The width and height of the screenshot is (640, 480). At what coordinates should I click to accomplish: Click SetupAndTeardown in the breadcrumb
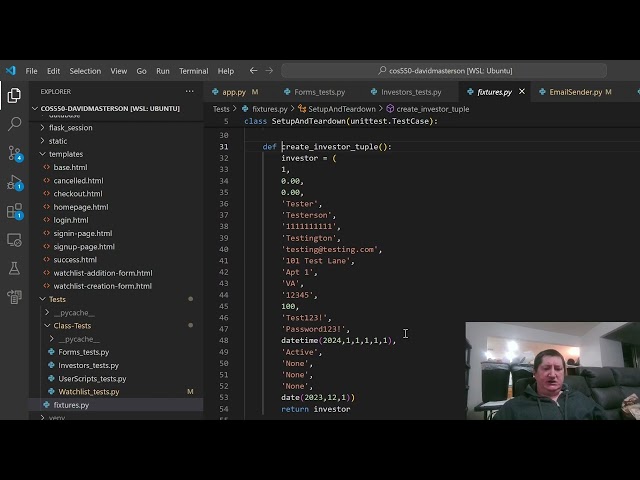(342, 109)
